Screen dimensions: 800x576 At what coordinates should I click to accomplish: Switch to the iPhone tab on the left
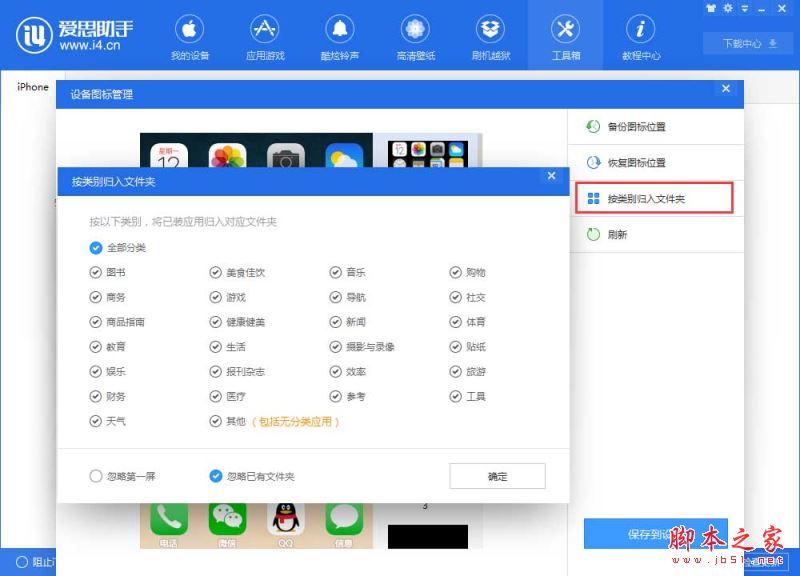pos(31,87)
